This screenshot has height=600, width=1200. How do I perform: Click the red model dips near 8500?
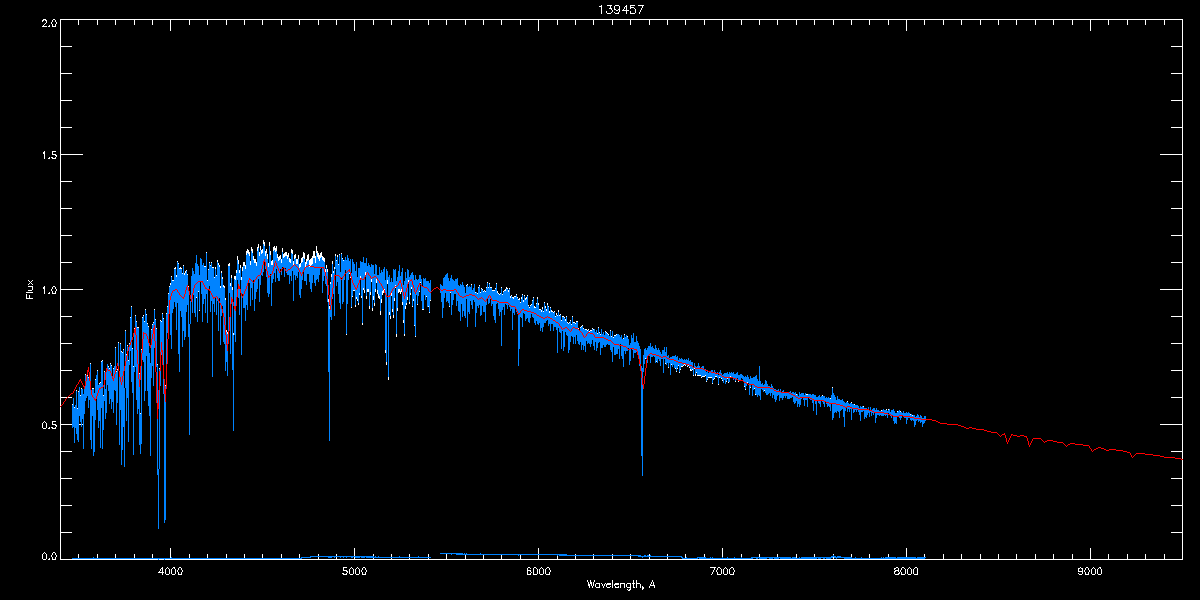tap(1008, 440)
